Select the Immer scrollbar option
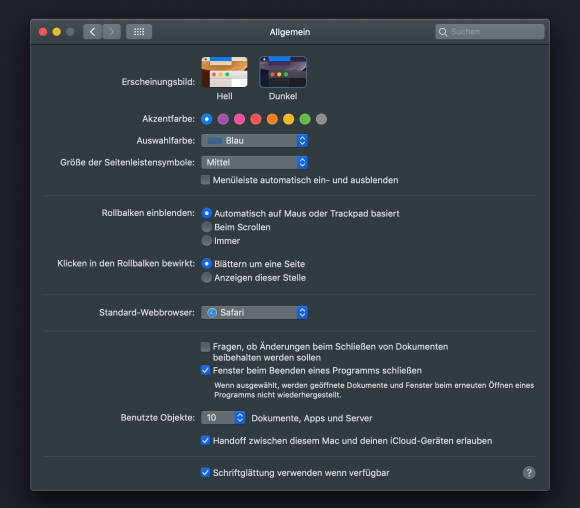Image resolution: width=580 pixels, height=508 pixels. click(x=206, y=240)
